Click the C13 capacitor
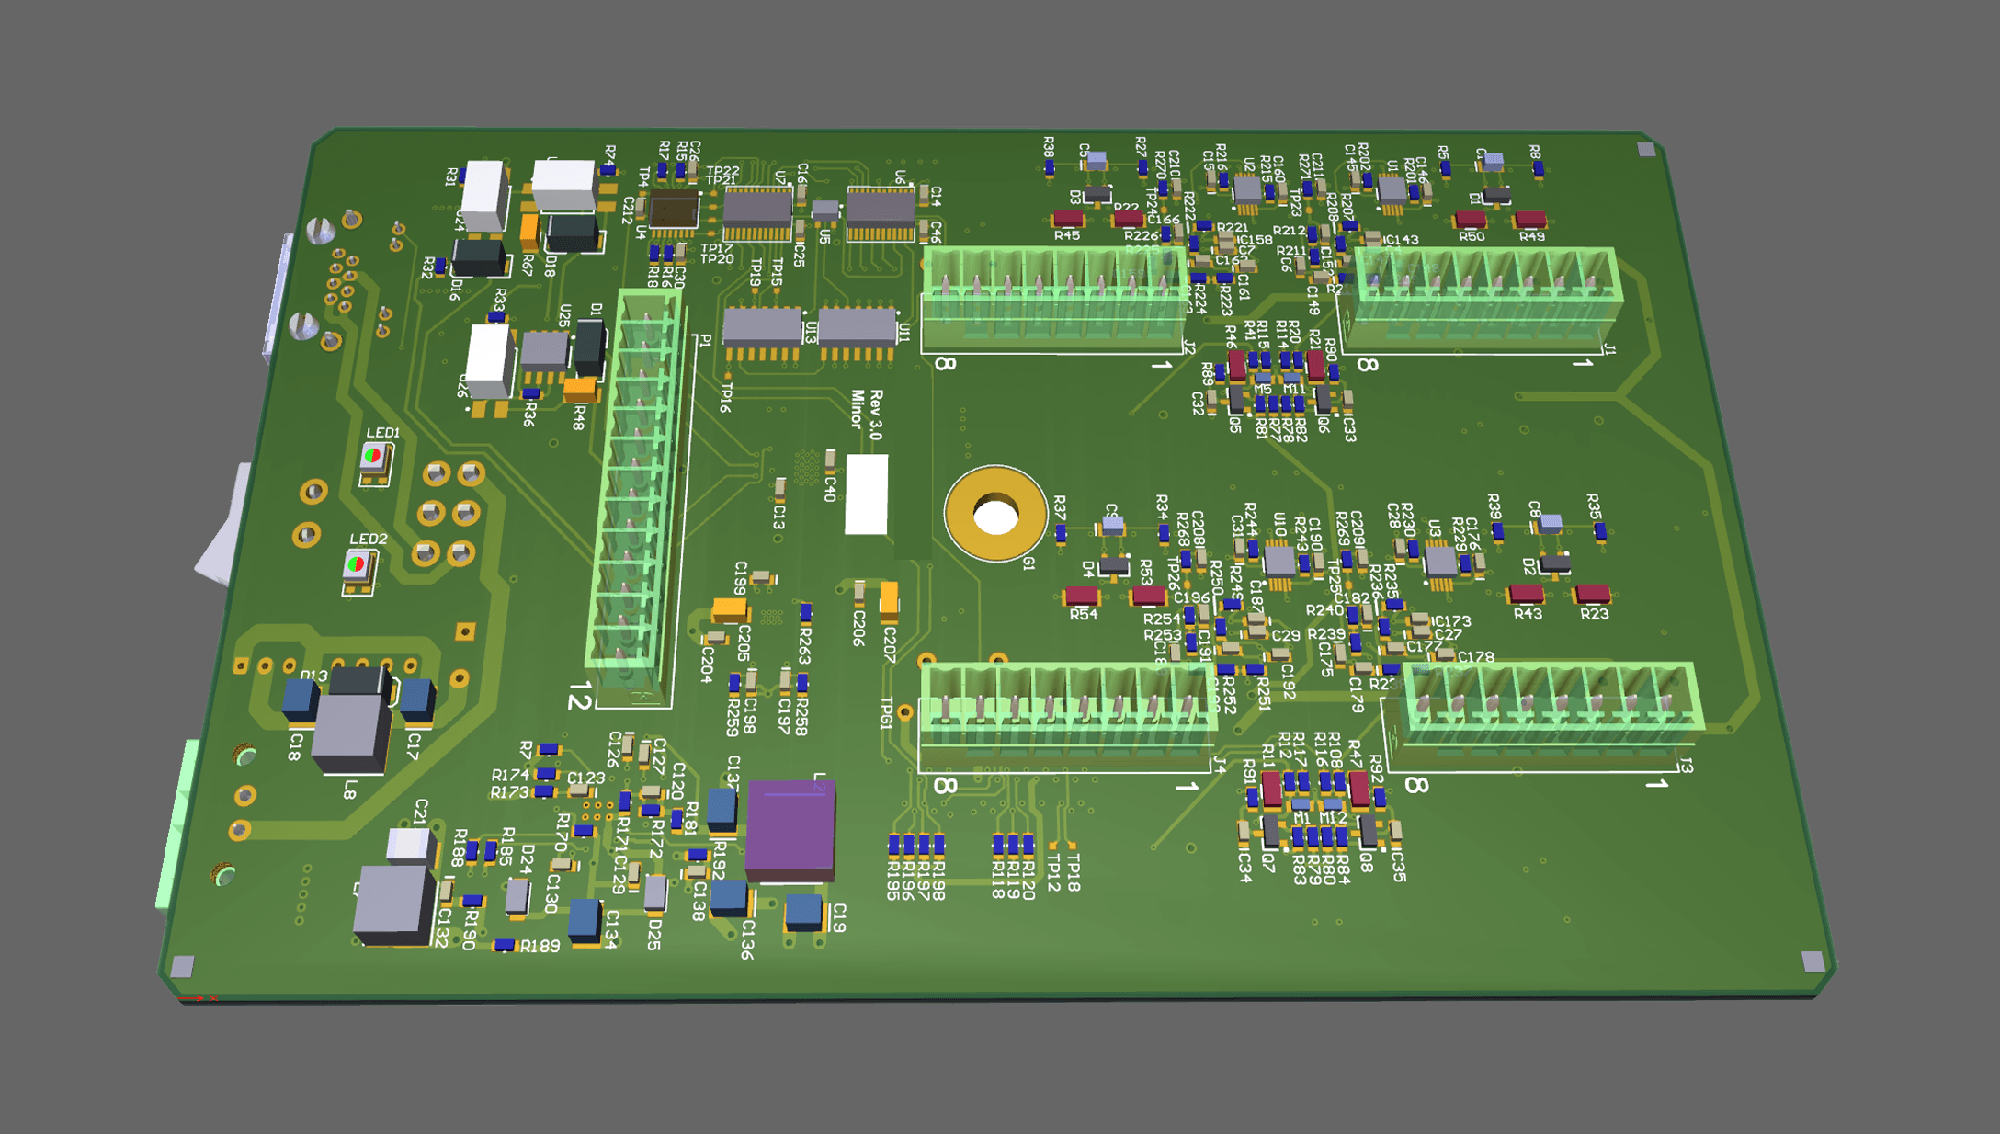The height and width of the screenshot is (1134, 2000). [780, 491]
